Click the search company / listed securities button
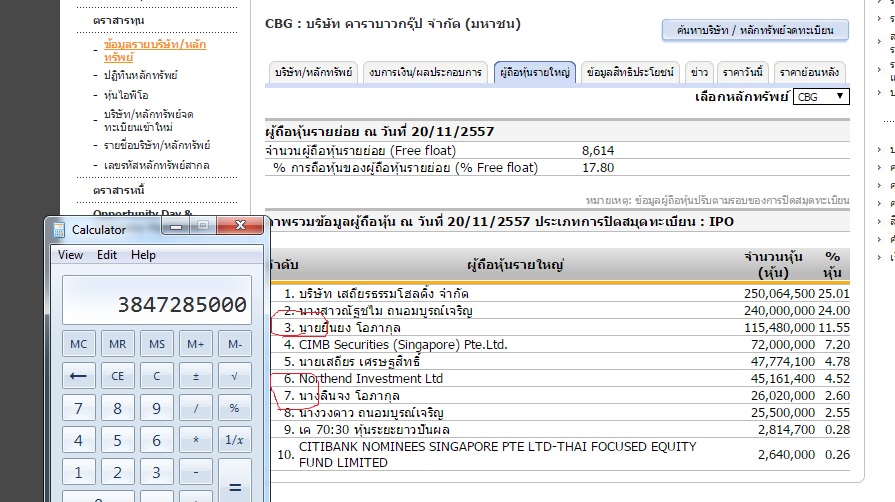Screen dimensions: 895x502 [755, 30]
